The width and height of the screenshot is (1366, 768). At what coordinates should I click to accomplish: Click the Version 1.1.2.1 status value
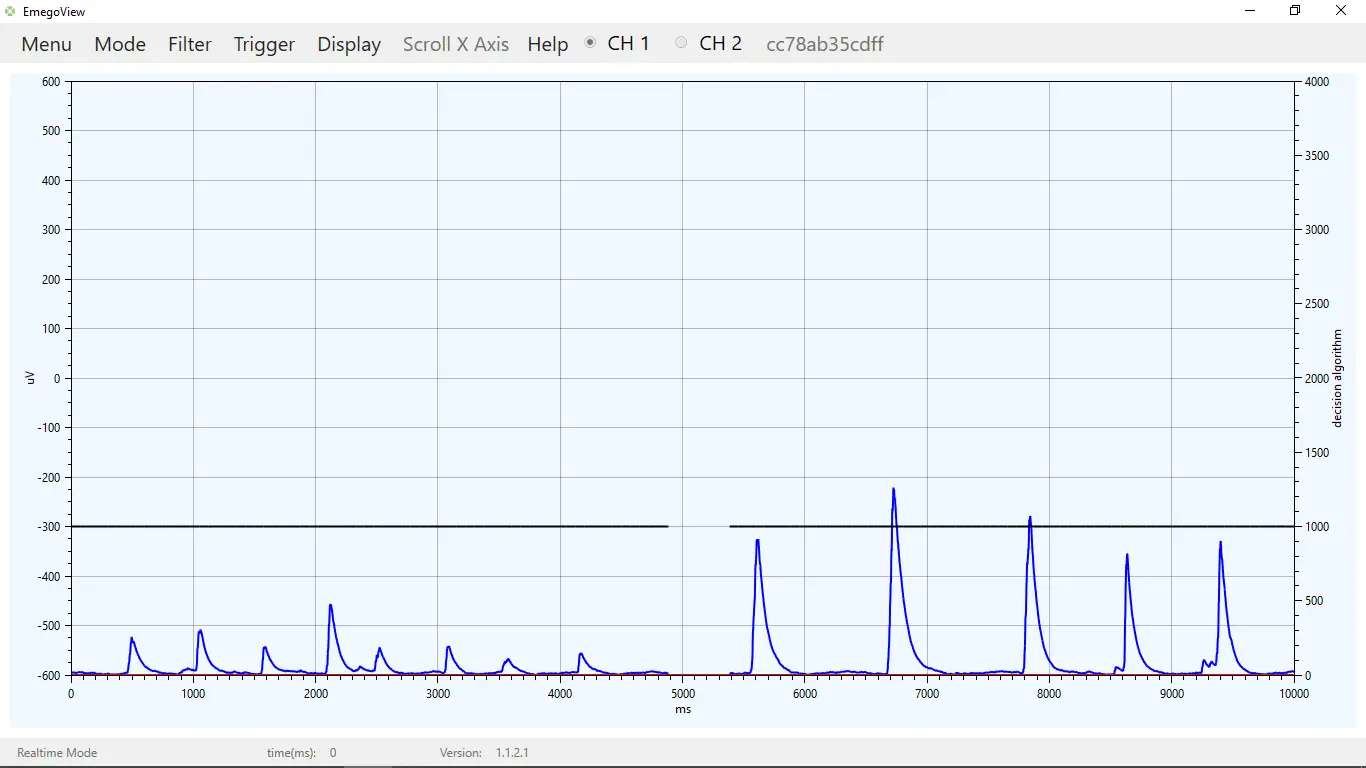click(512, 753)
